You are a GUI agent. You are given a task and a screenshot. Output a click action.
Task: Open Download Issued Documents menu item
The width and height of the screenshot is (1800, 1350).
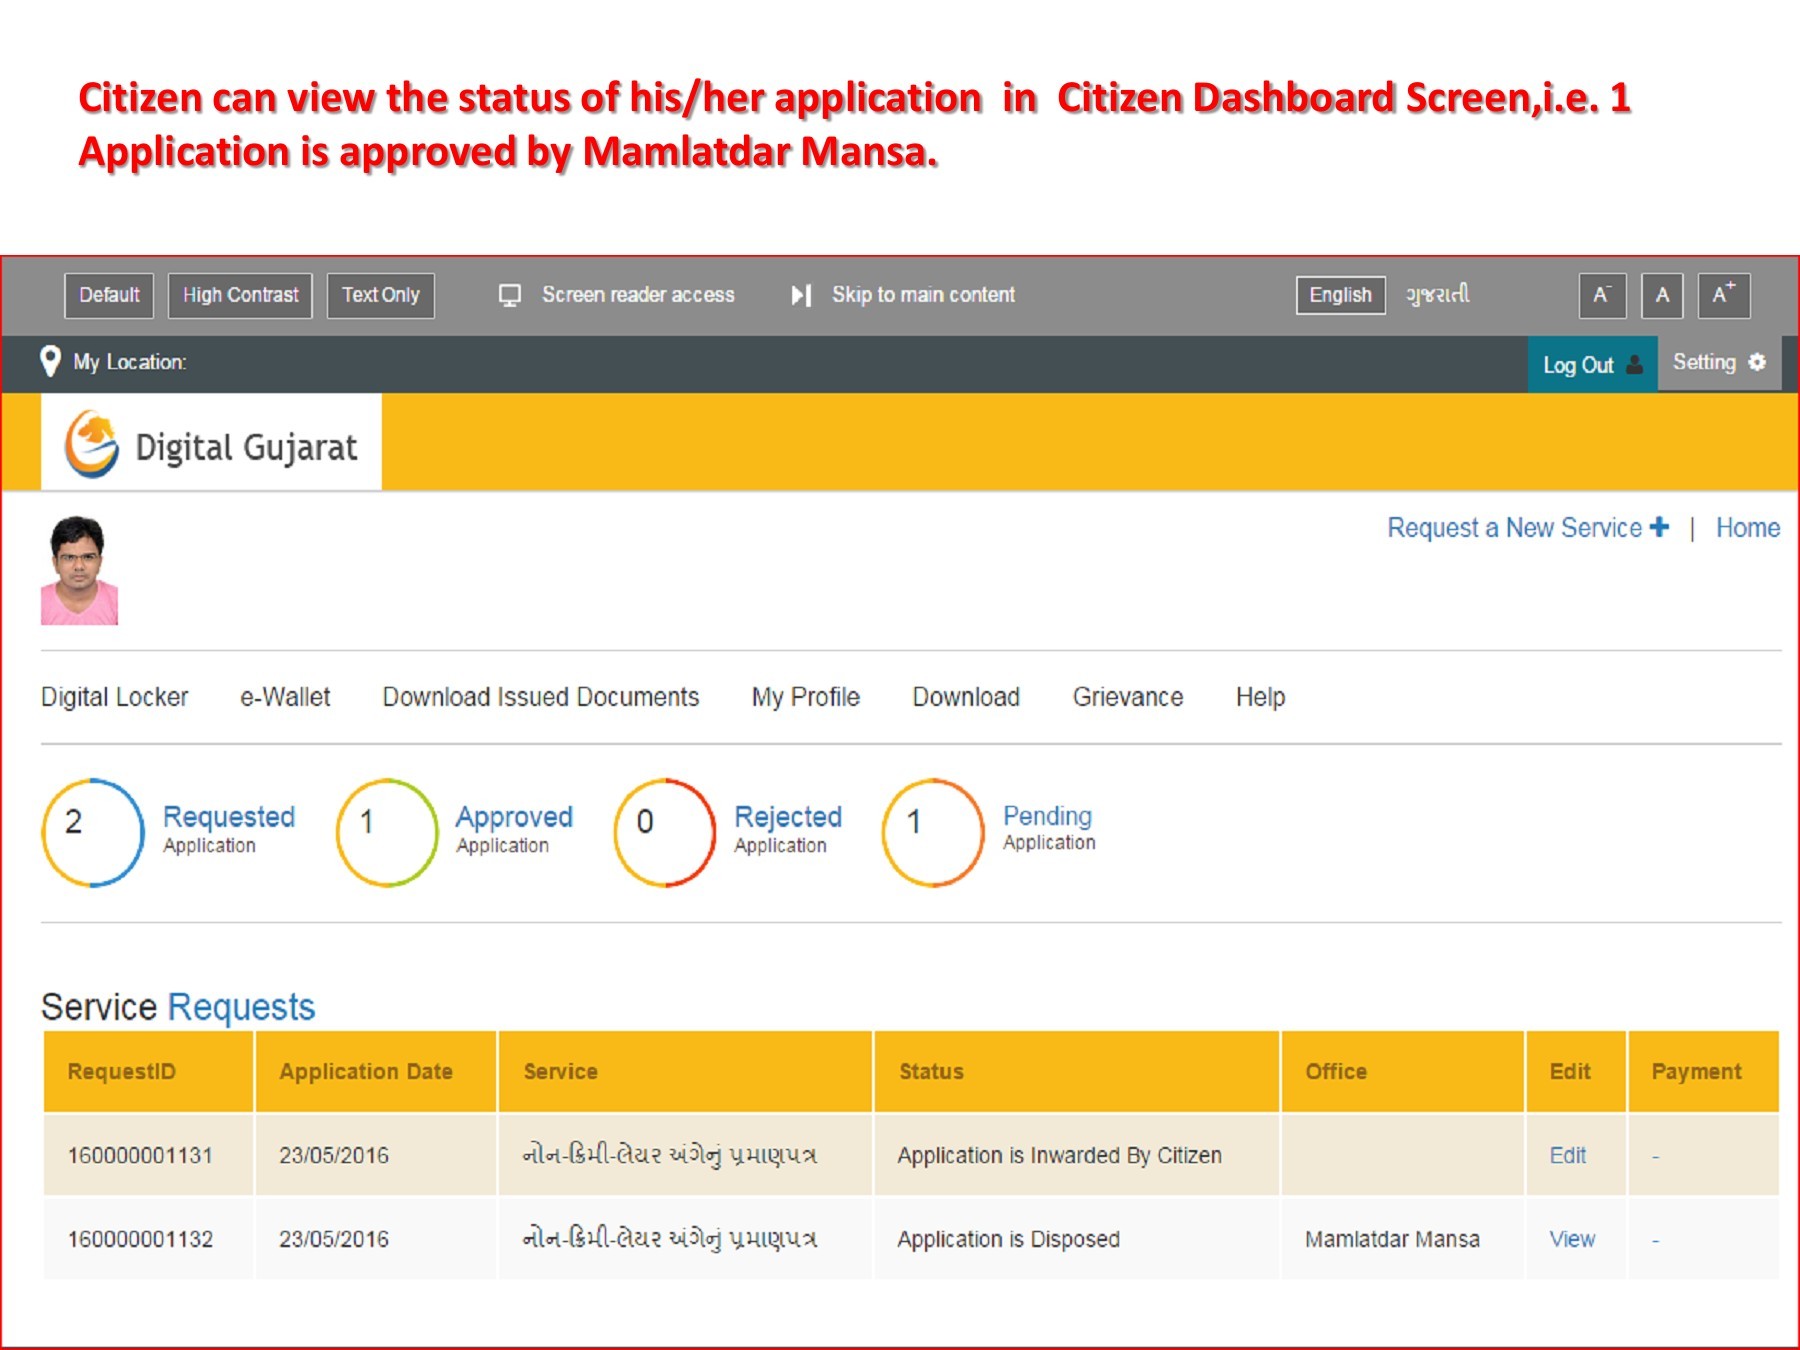[x=540, y=697]
